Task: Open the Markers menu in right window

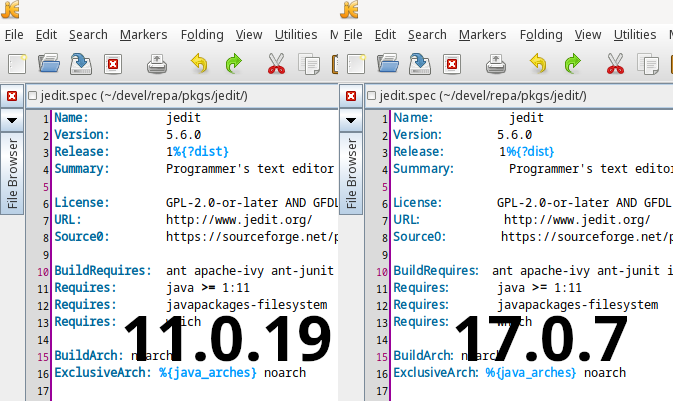Action: [482, 34]
